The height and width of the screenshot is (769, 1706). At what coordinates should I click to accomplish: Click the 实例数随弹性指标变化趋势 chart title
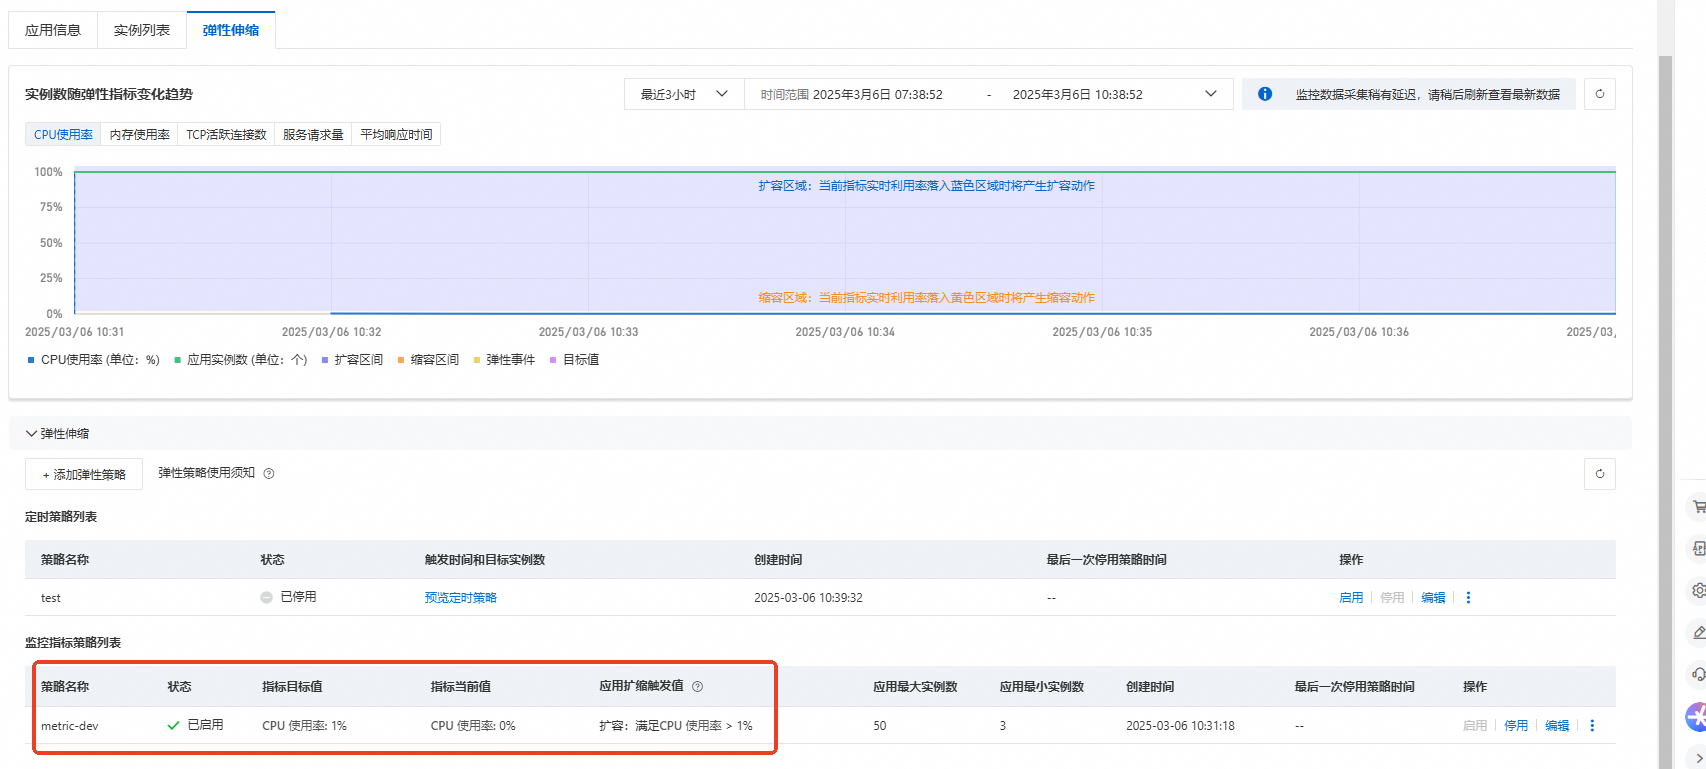click(109, 94)
